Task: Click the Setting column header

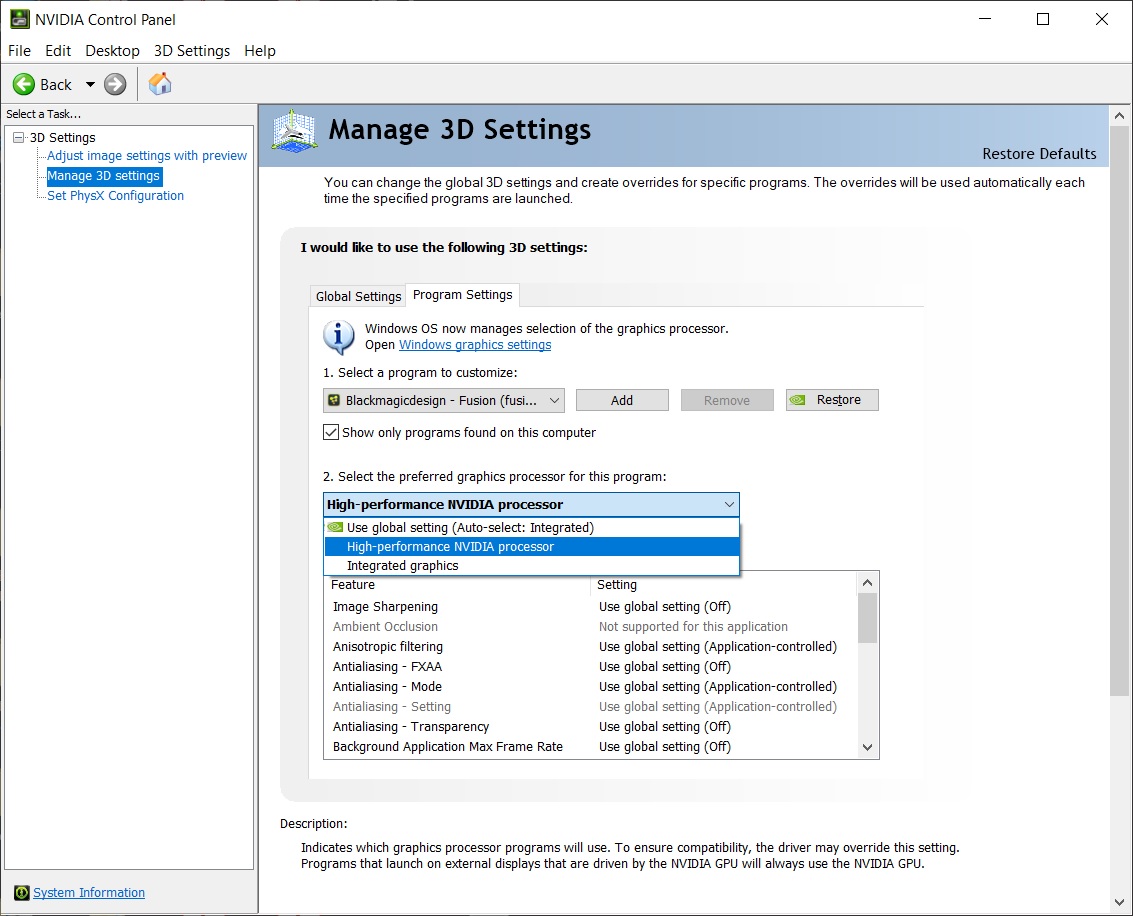Action: [x=724, y=584]
